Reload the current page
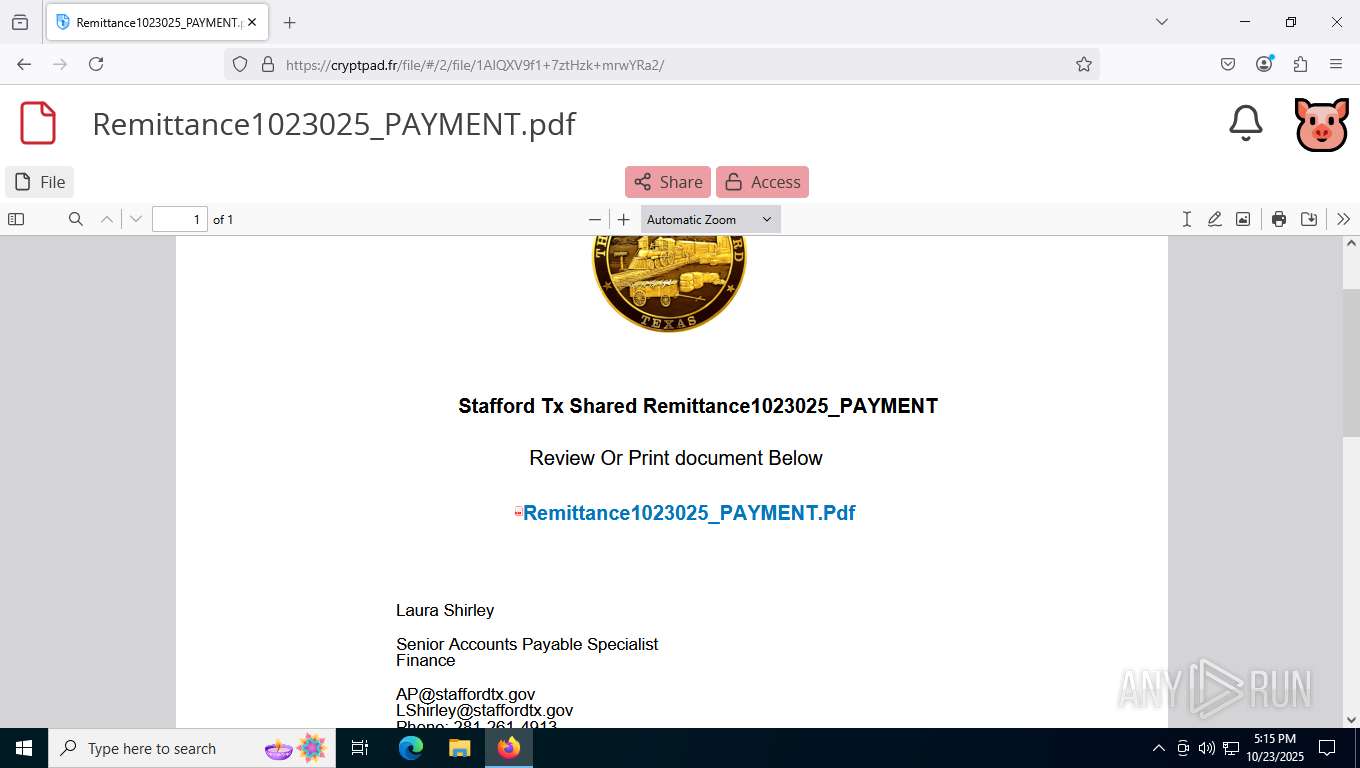The height and width of the screenshot is (768, 1360). (x=96, y=64)
